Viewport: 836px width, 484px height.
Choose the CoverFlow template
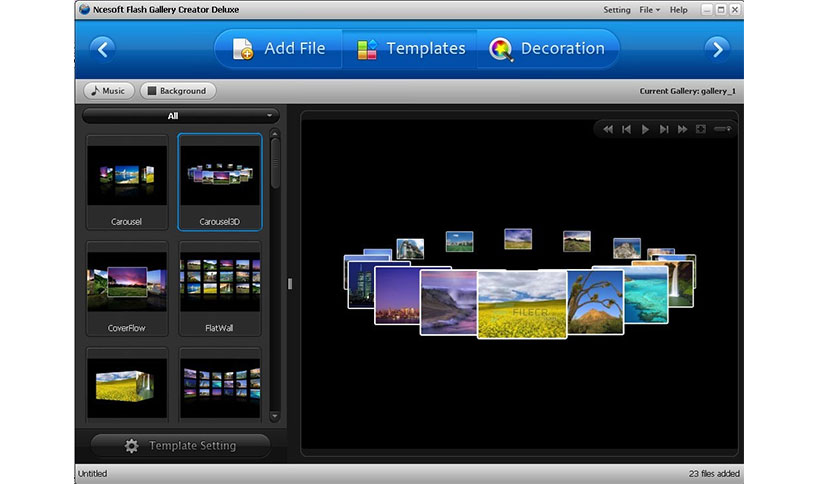click(x=127, y=288)
